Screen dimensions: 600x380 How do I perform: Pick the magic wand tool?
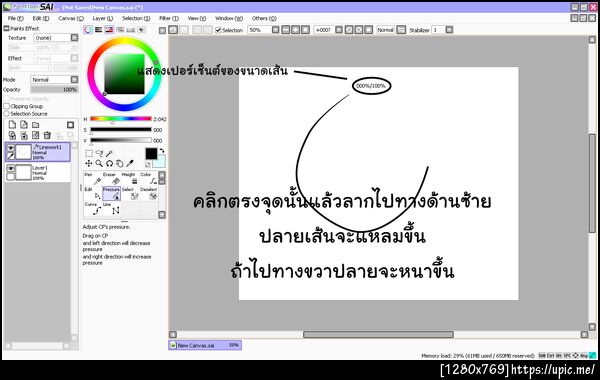109,153
